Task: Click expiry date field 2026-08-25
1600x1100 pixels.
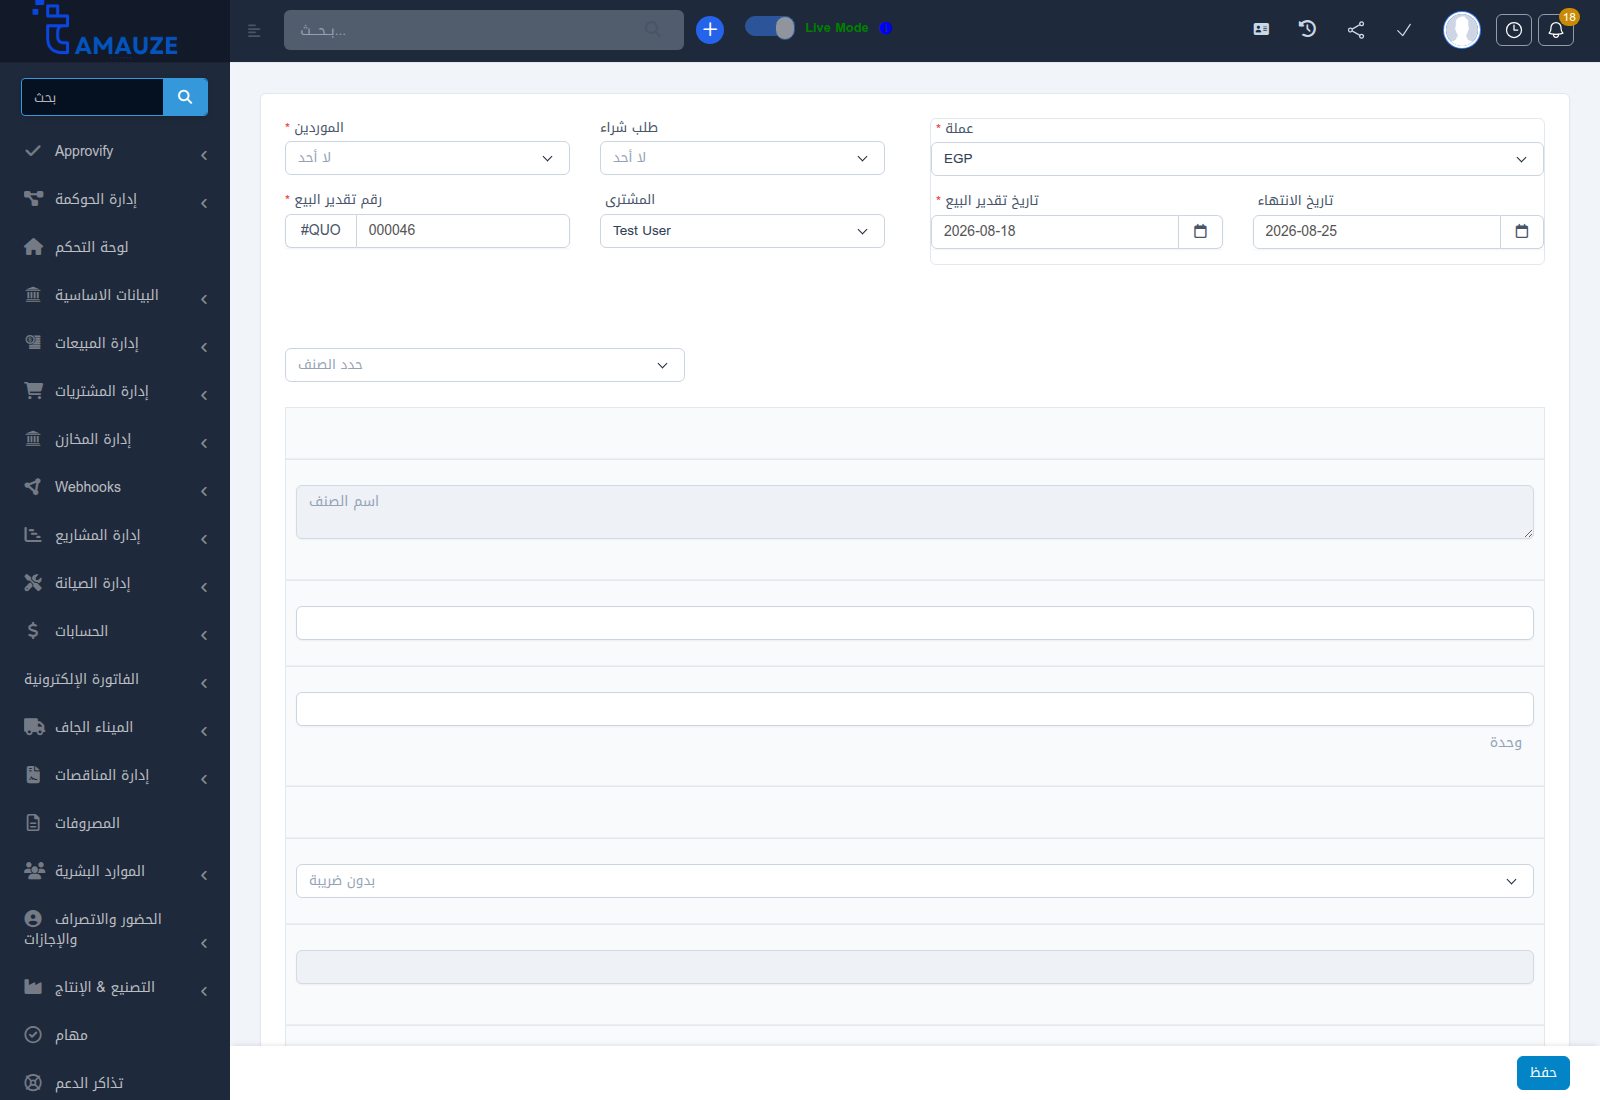Action: pos(1377,232)
